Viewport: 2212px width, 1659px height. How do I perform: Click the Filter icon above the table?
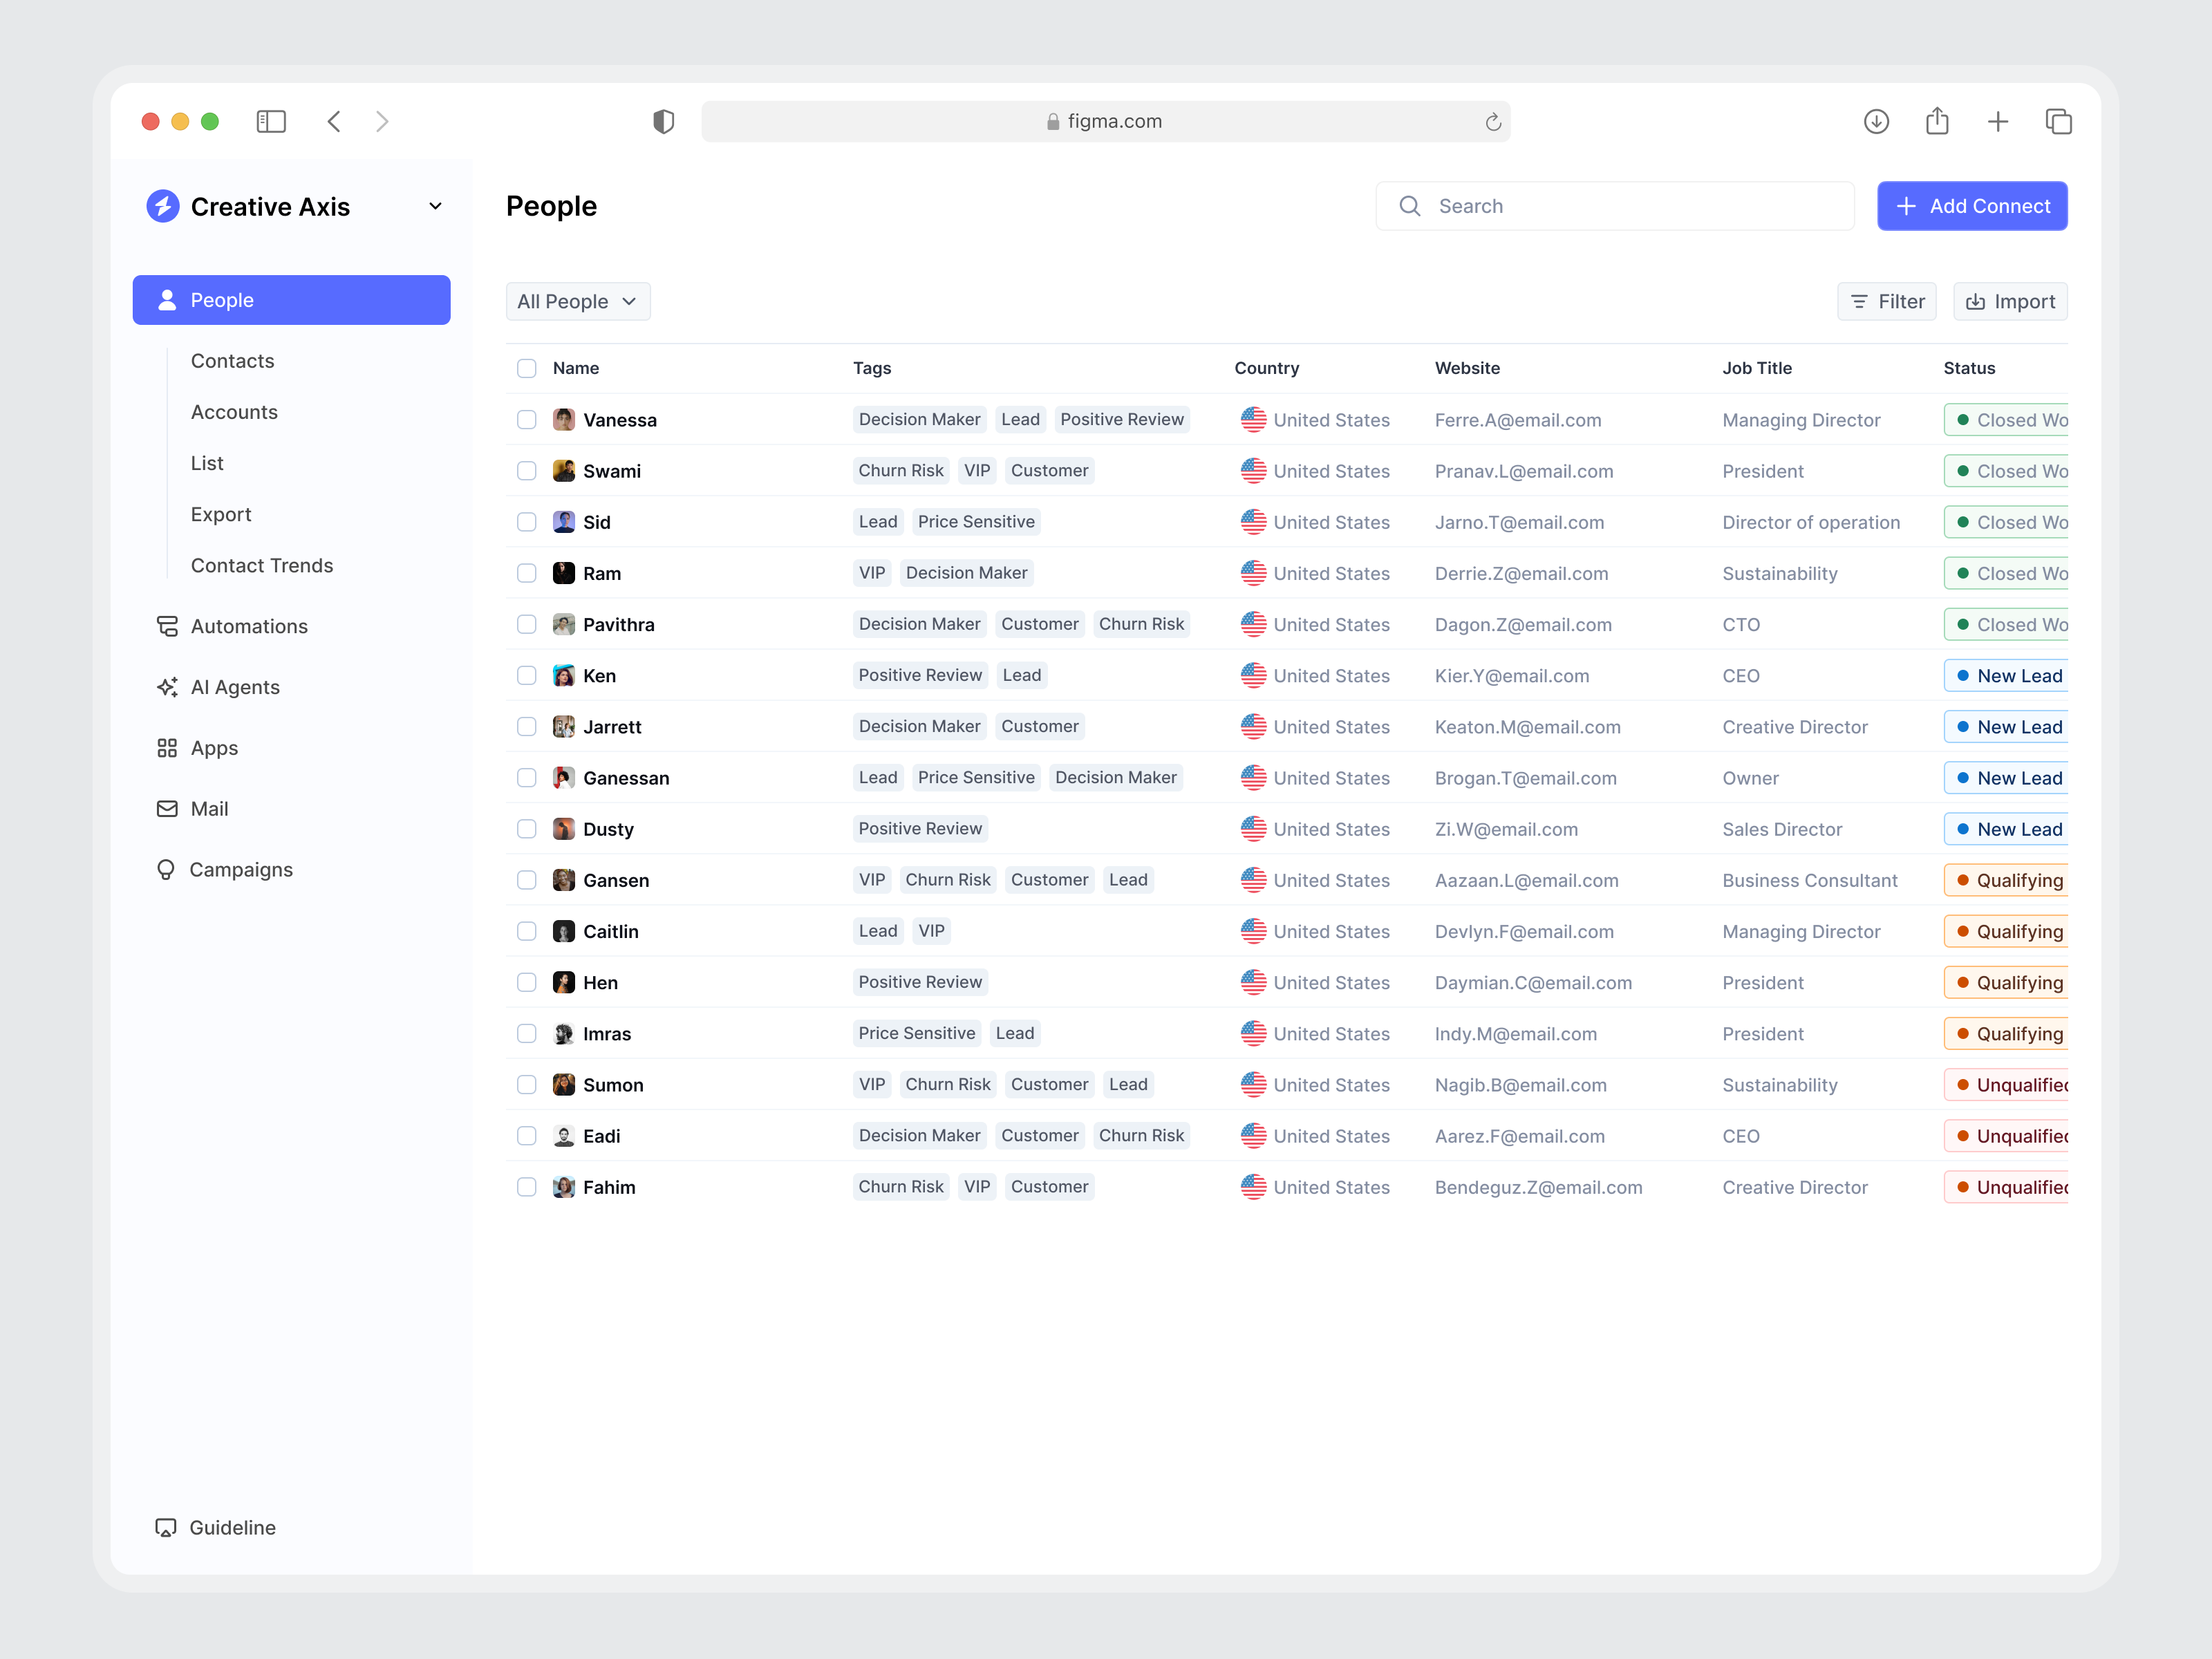tap(1859, 301)
